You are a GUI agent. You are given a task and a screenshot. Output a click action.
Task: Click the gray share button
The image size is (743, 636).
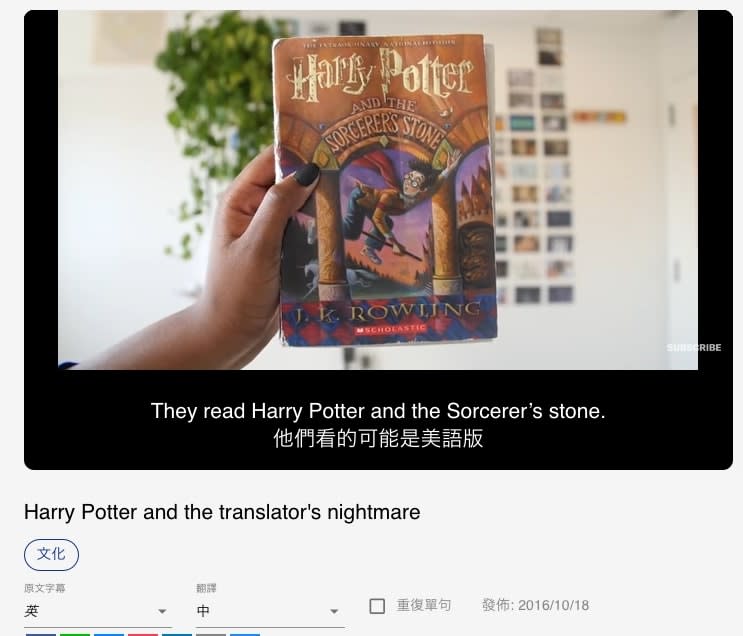[x=211, y=635]
